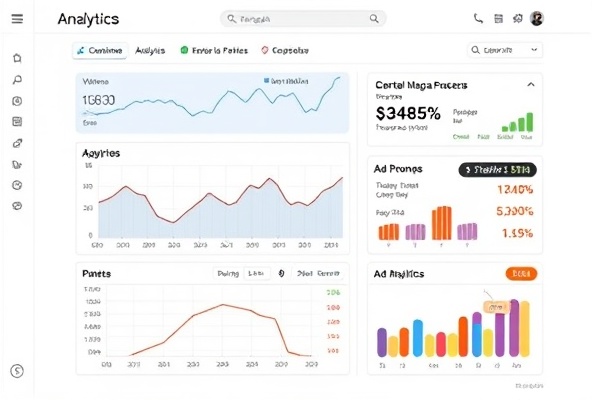Click the green mini bar chart in top-right card

pyautogui.click(x=518, y=122)
